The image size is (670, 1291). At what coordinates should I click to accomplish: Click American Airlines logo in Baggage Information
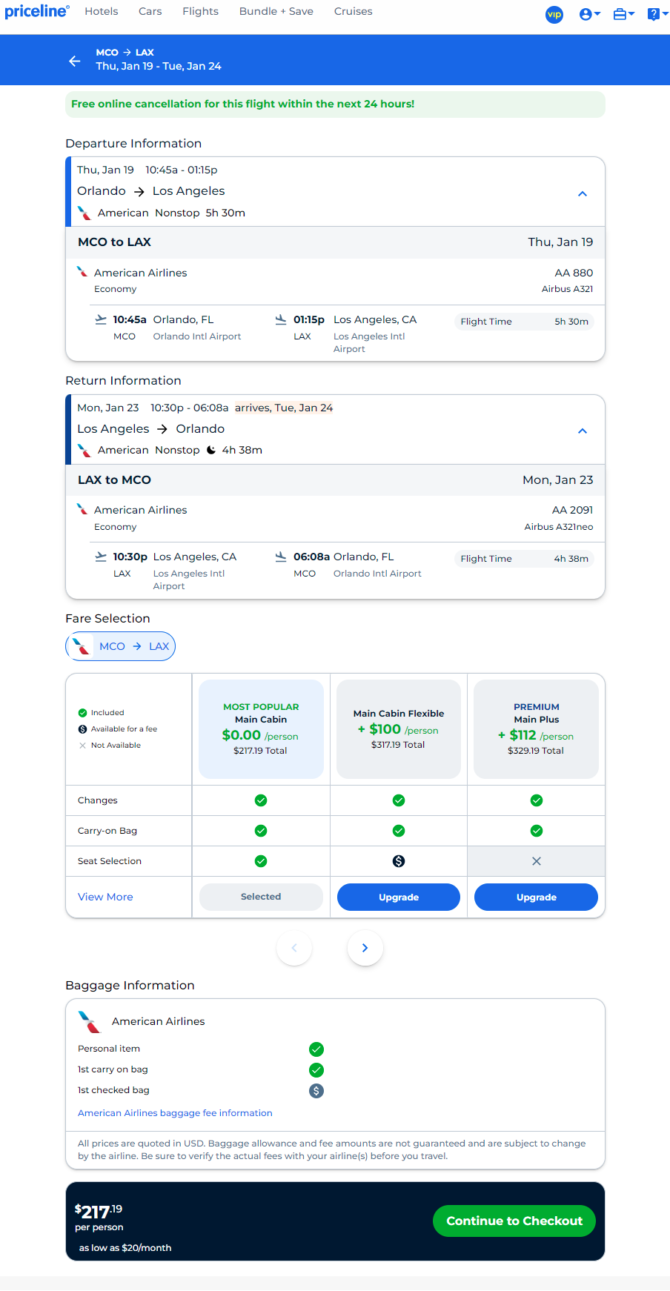(89, 1022)
